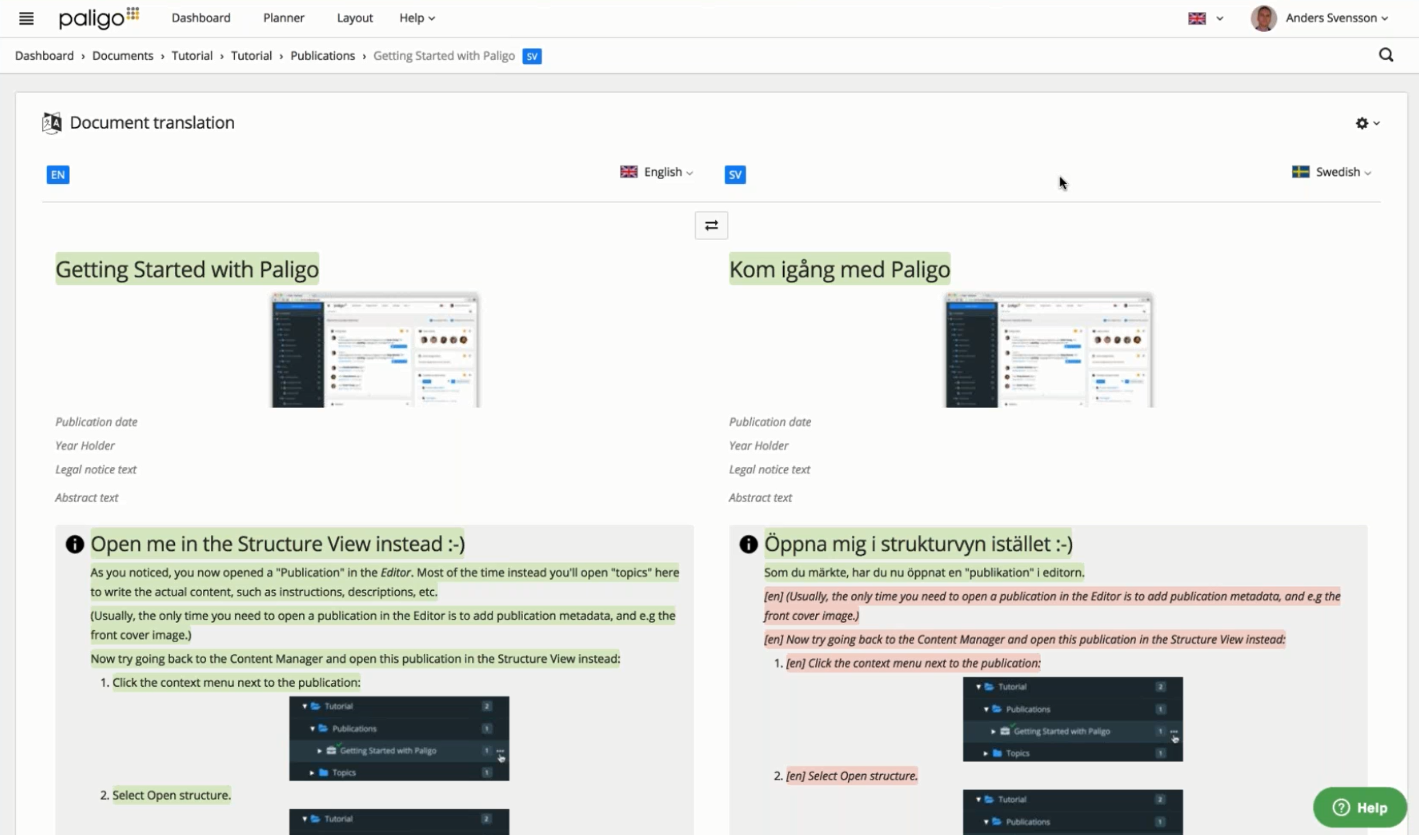
Task: Click the Kom igång med Paligo heading
Action: click(x=840, y=269)
